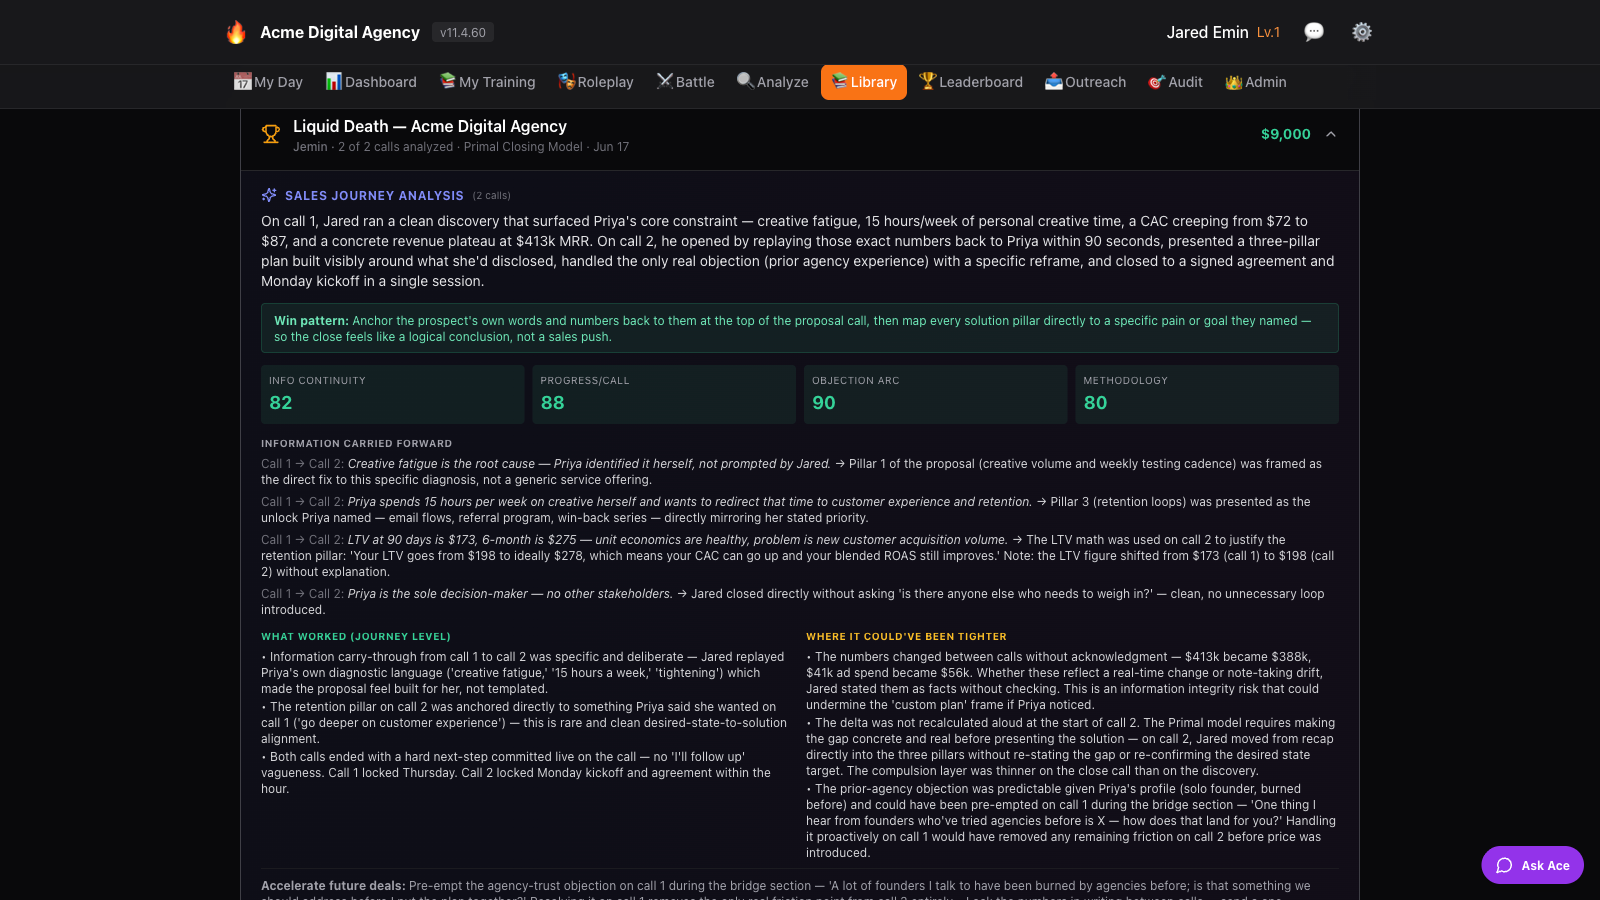
Task: Click the '(2 calls)' label
Action: 491,195
